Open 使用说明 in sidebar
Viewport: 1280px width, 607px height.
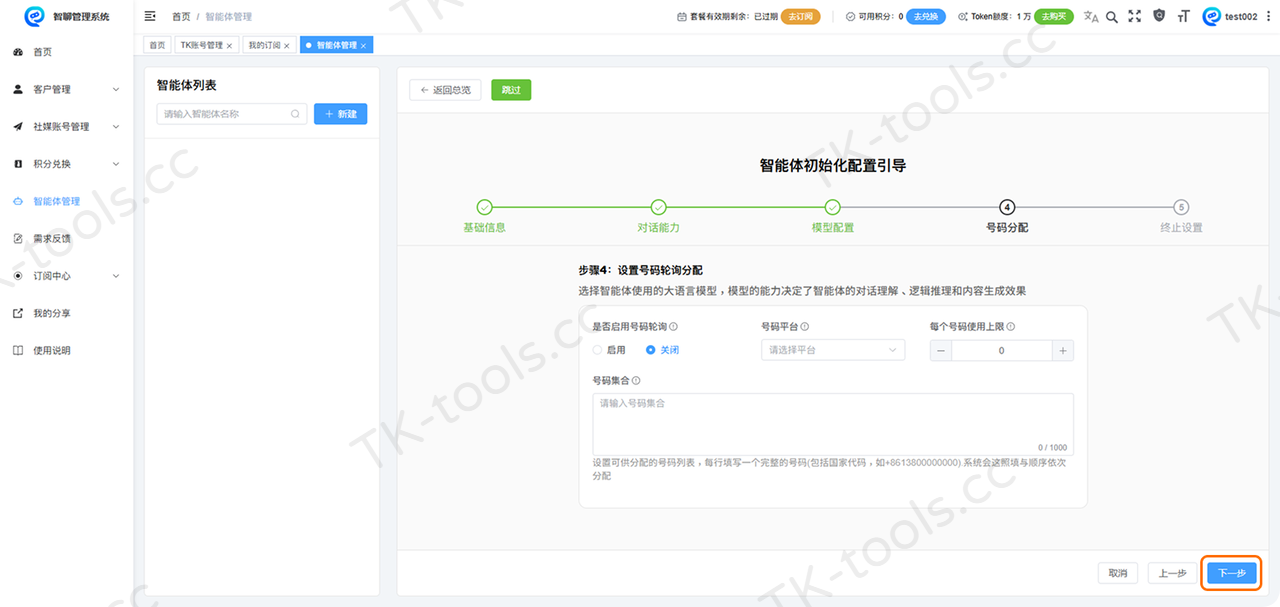pos(67,350)
